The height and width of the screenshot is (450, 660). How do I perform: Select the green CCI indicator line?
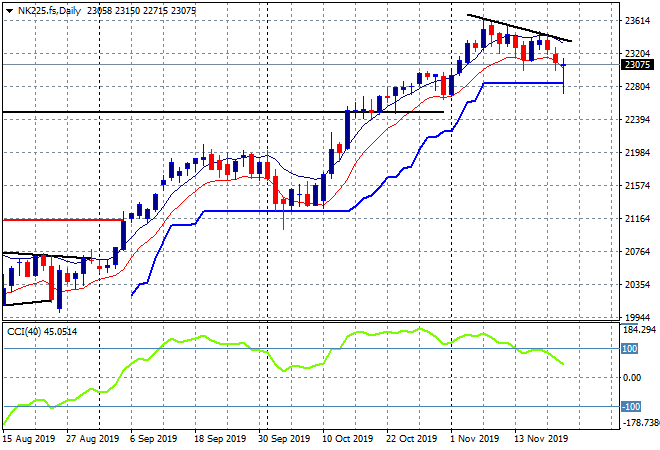click(282, 370)
